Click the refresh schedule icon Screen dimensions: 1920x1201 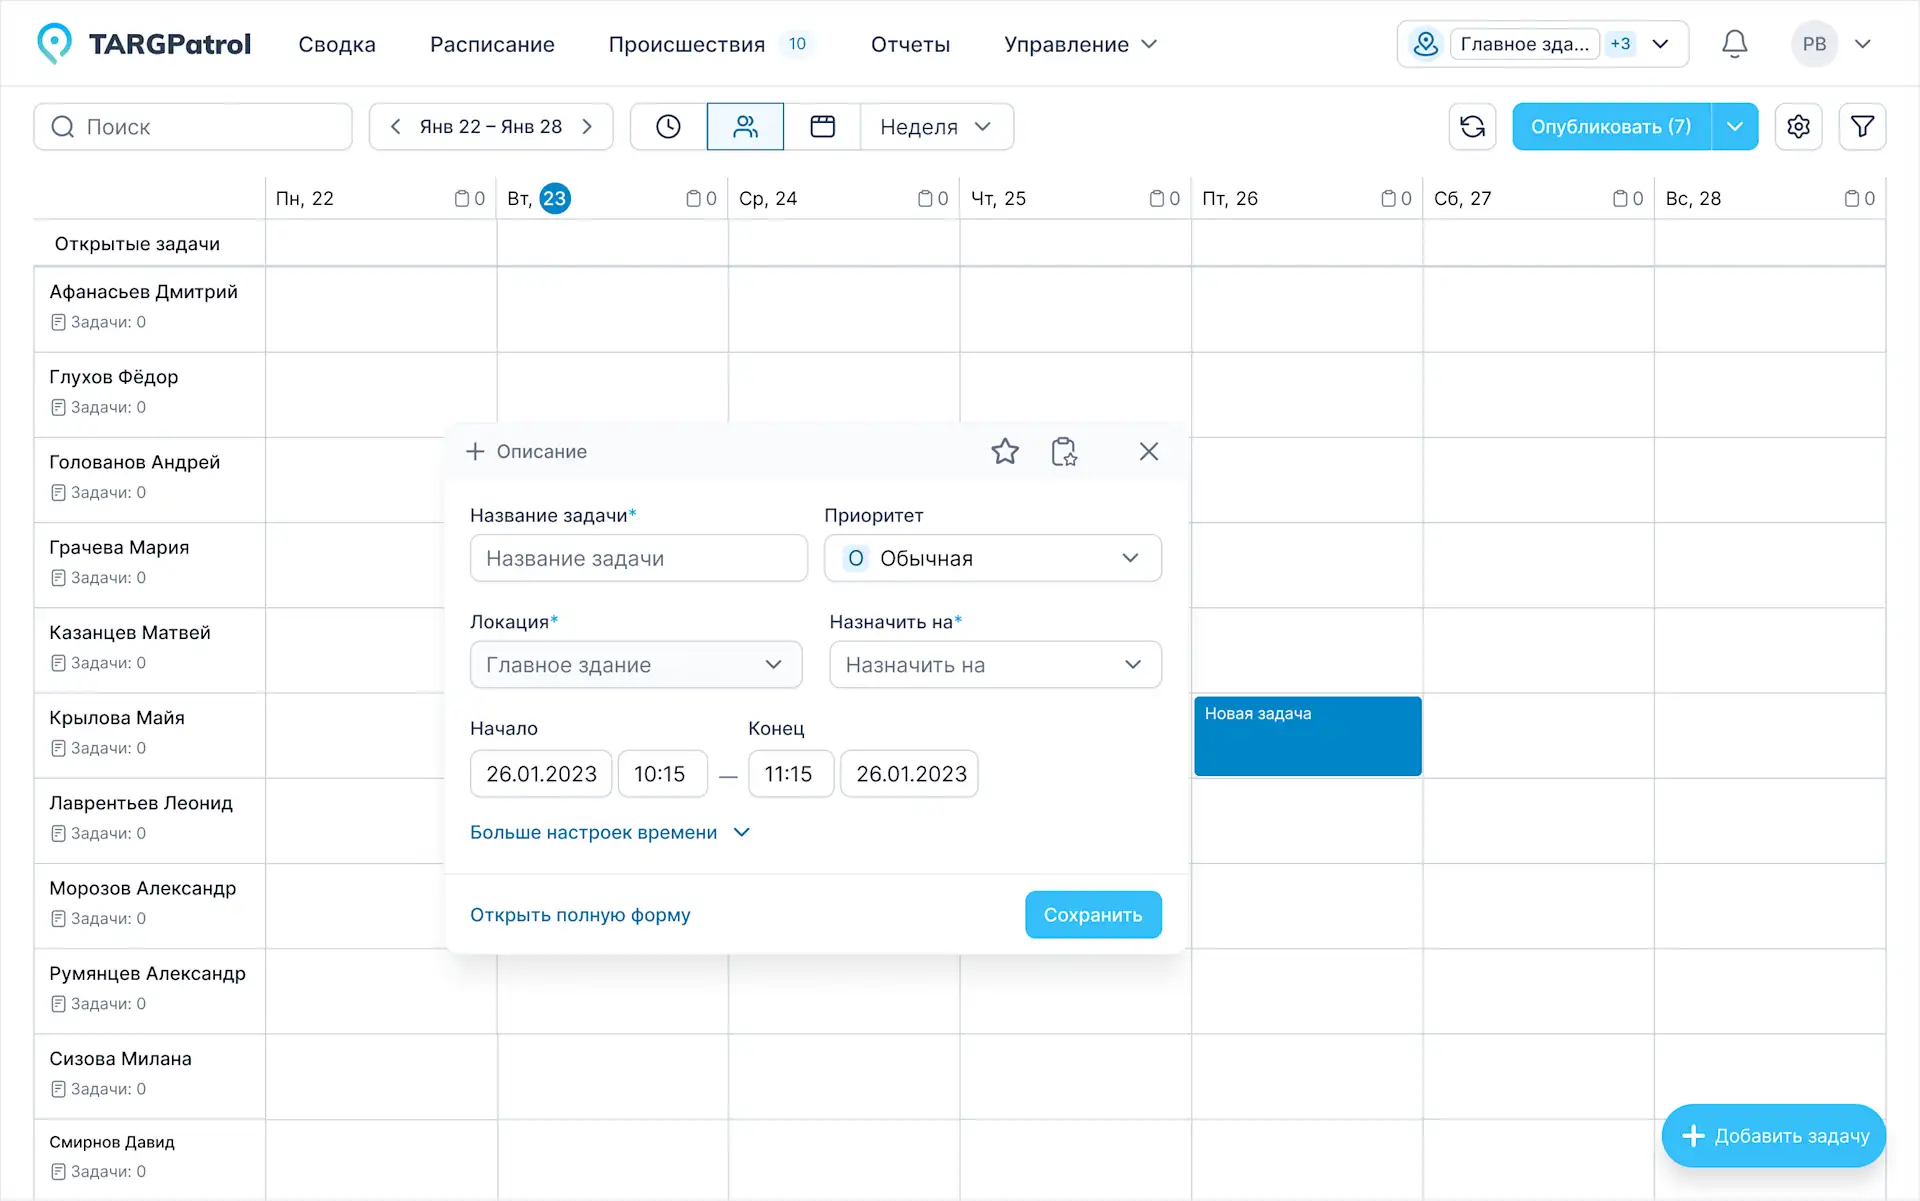point(1472,127)
